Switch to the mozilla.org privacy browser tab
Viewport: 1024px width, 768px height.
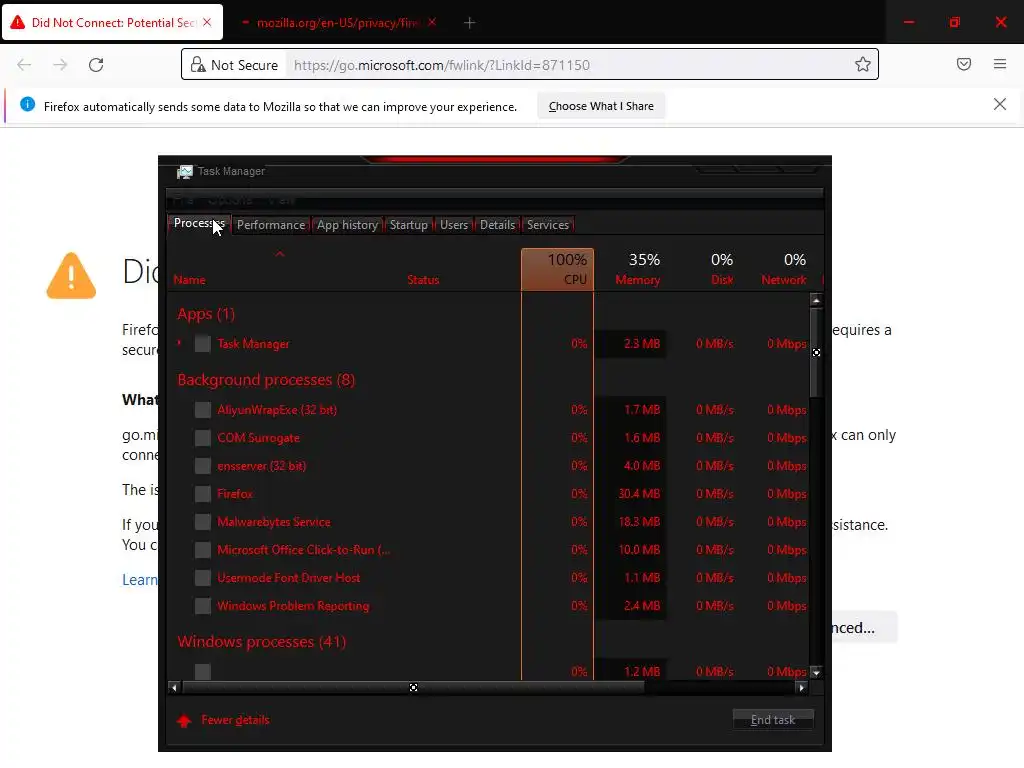(336, 23)
